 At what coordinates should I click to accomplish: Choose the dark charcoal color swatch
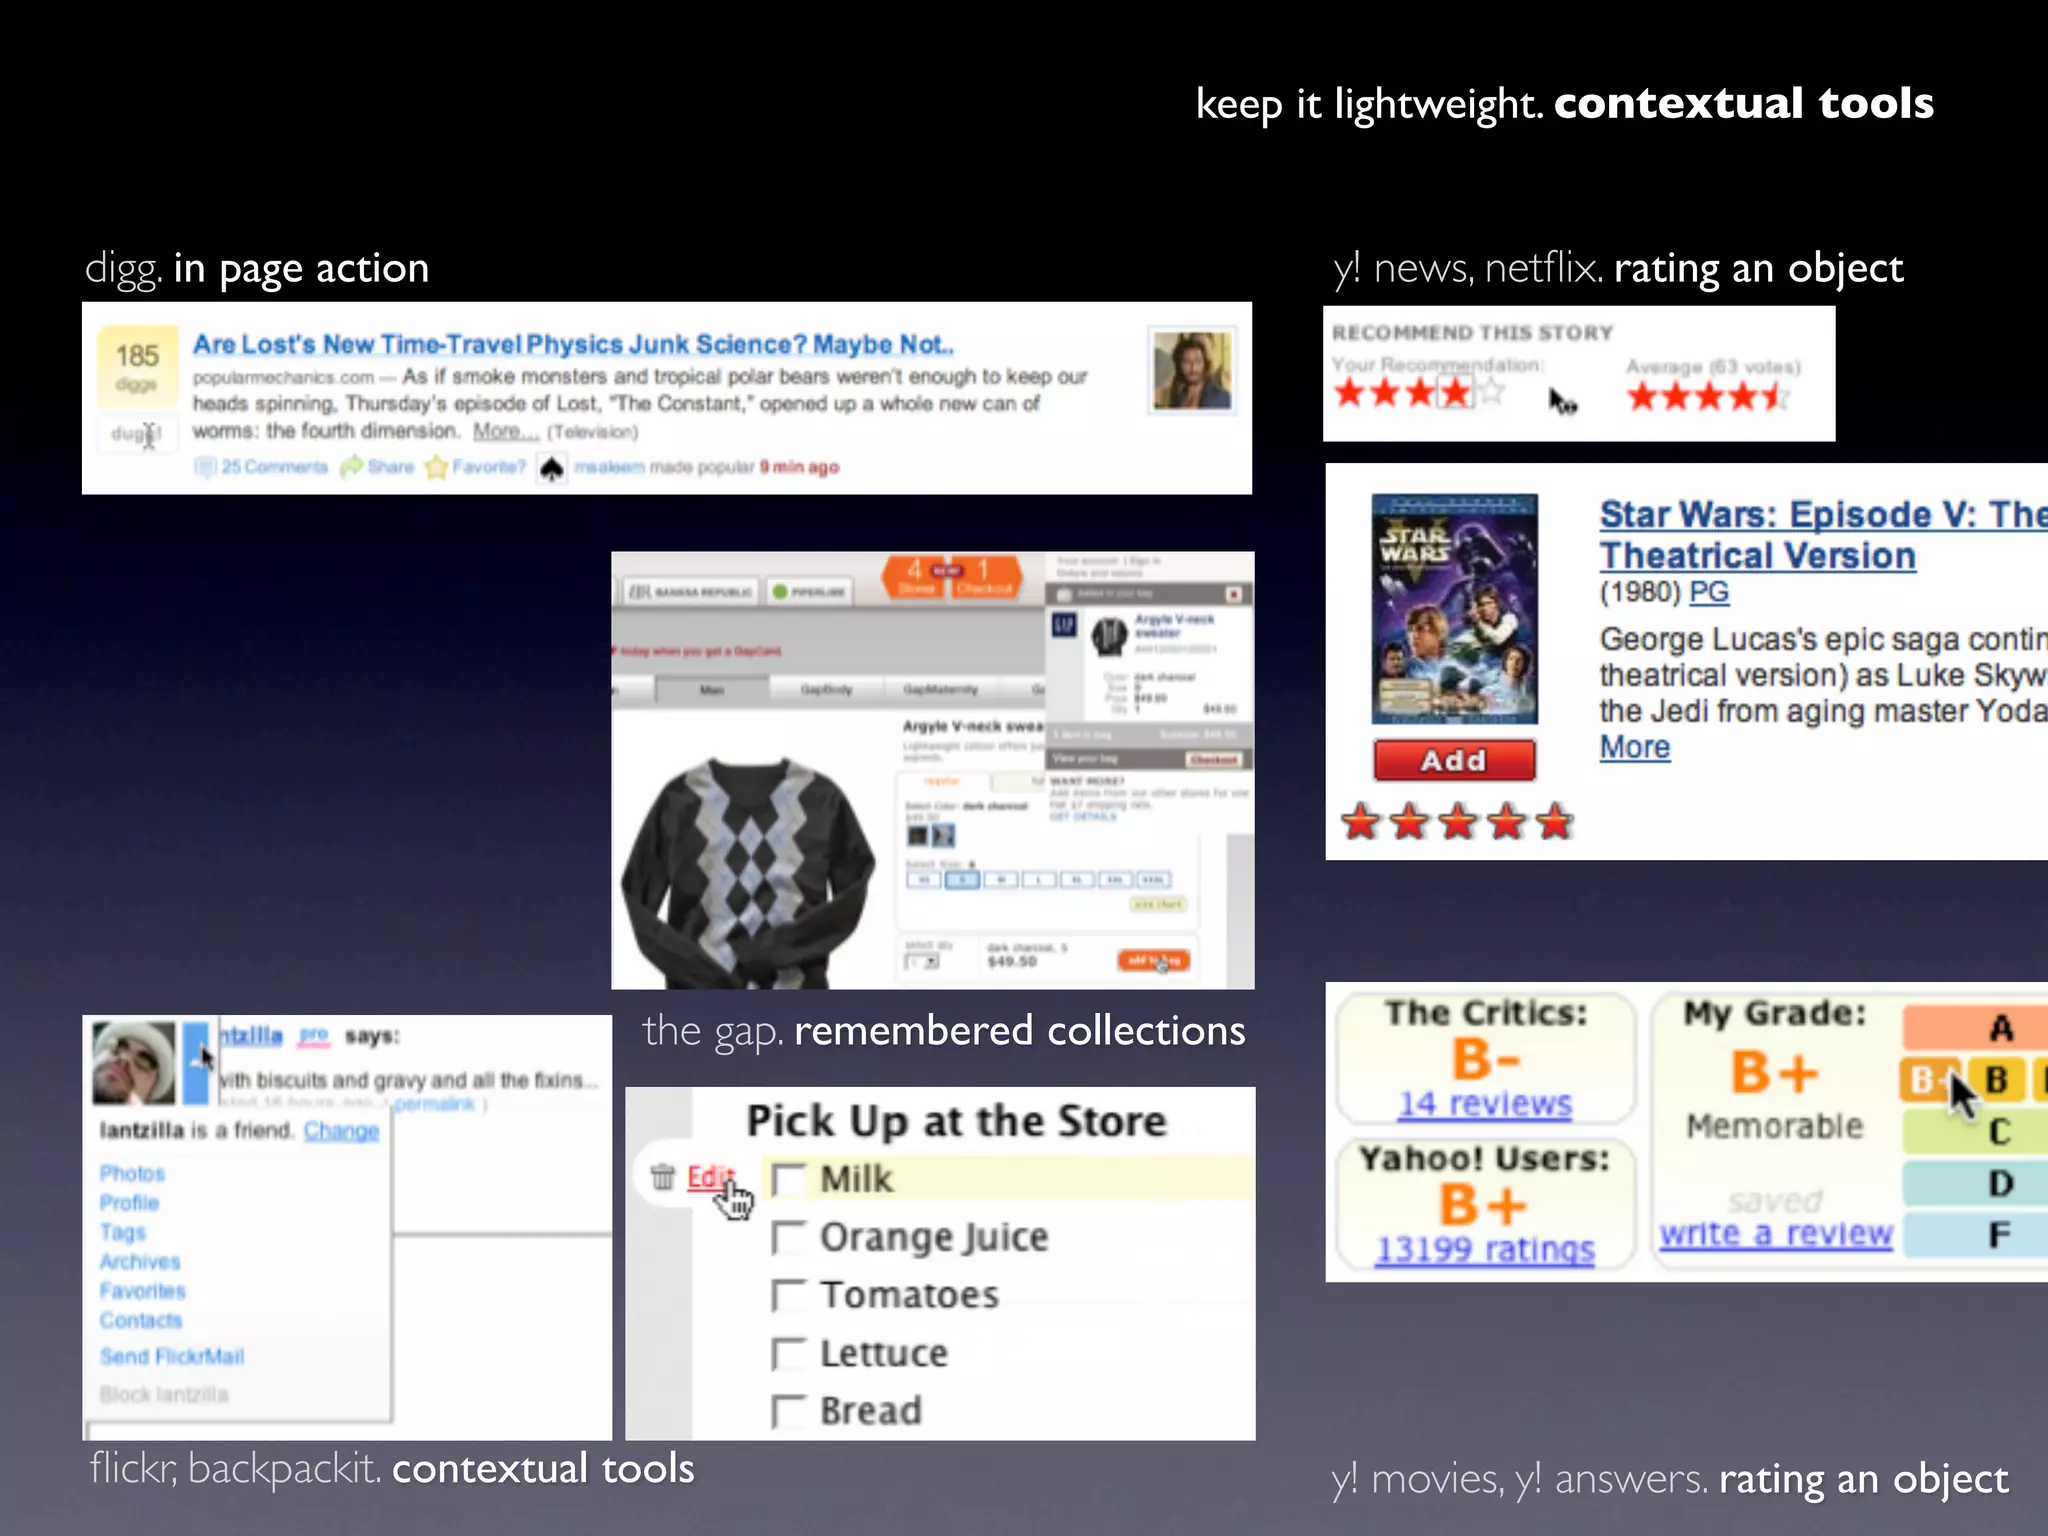coord(917,835)
